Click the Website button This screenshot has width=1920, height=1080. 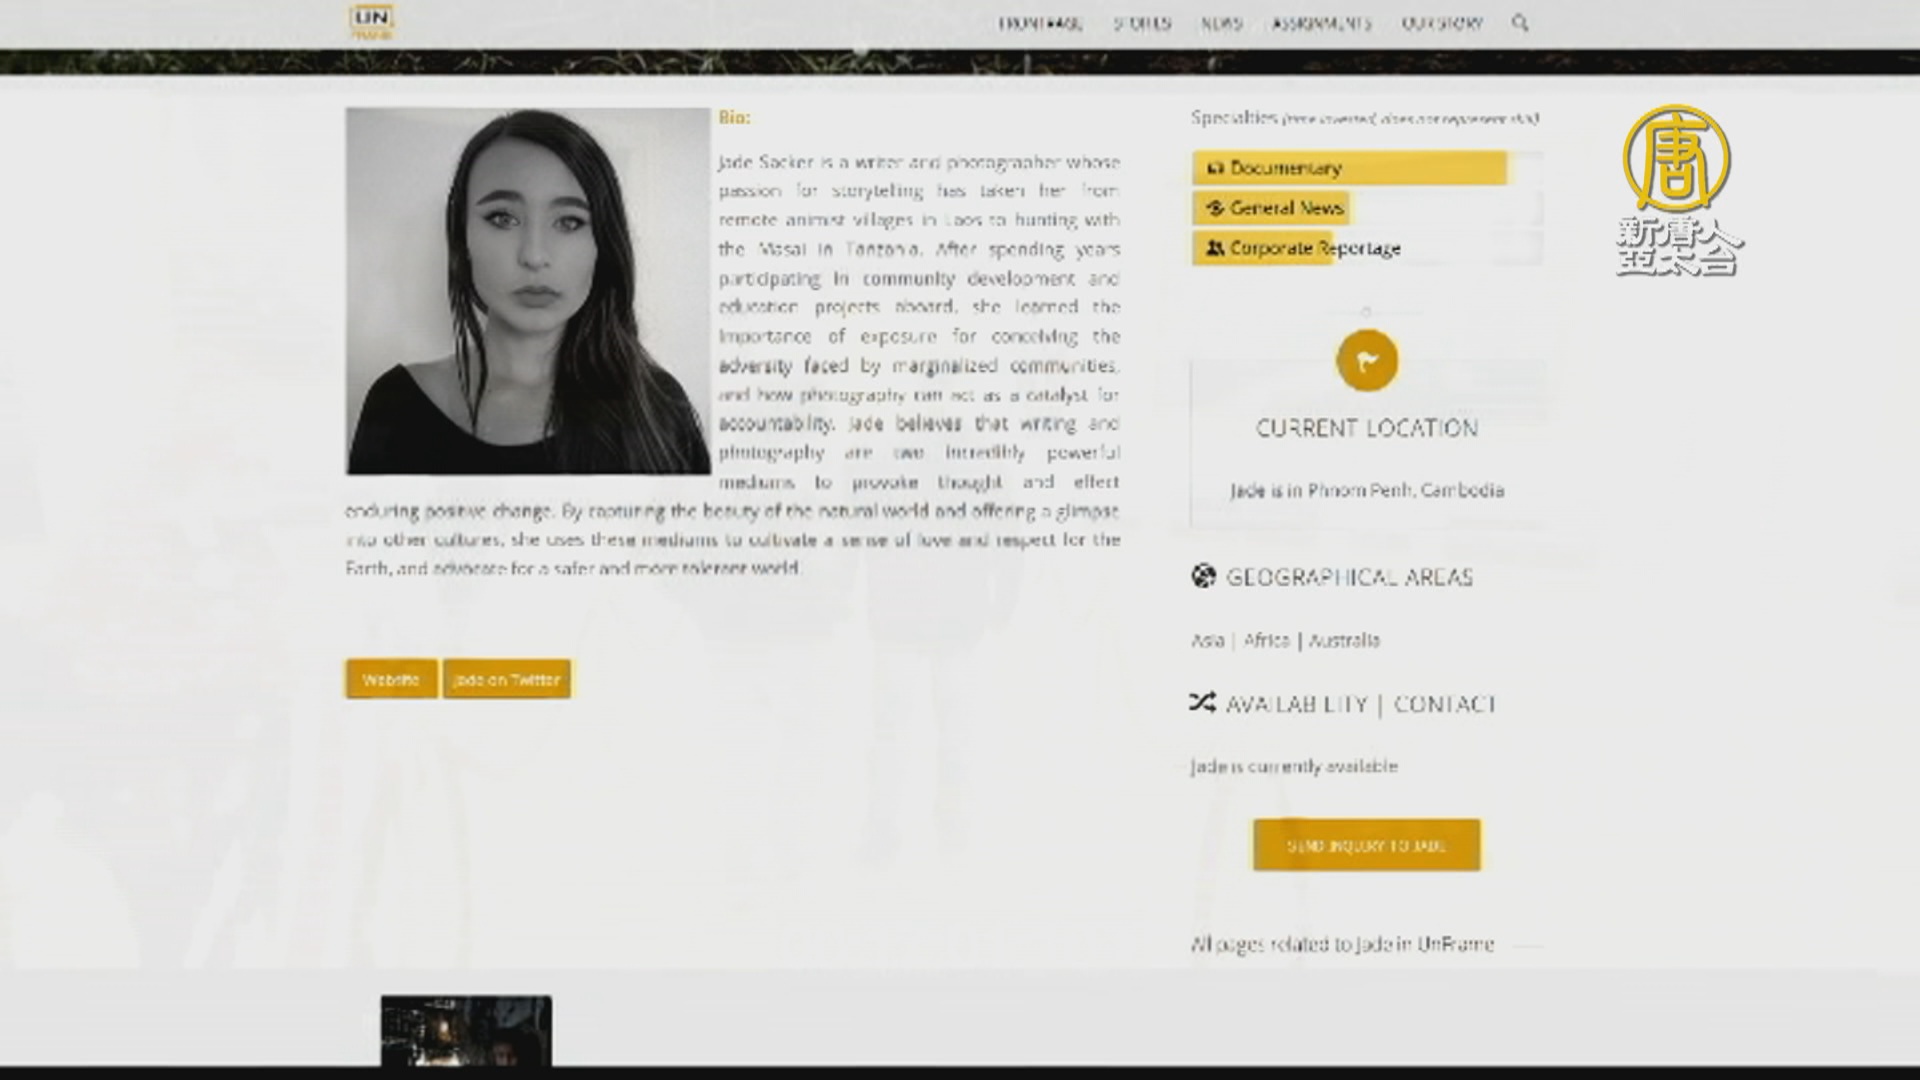pyautogui.click(x=391, y=679)
